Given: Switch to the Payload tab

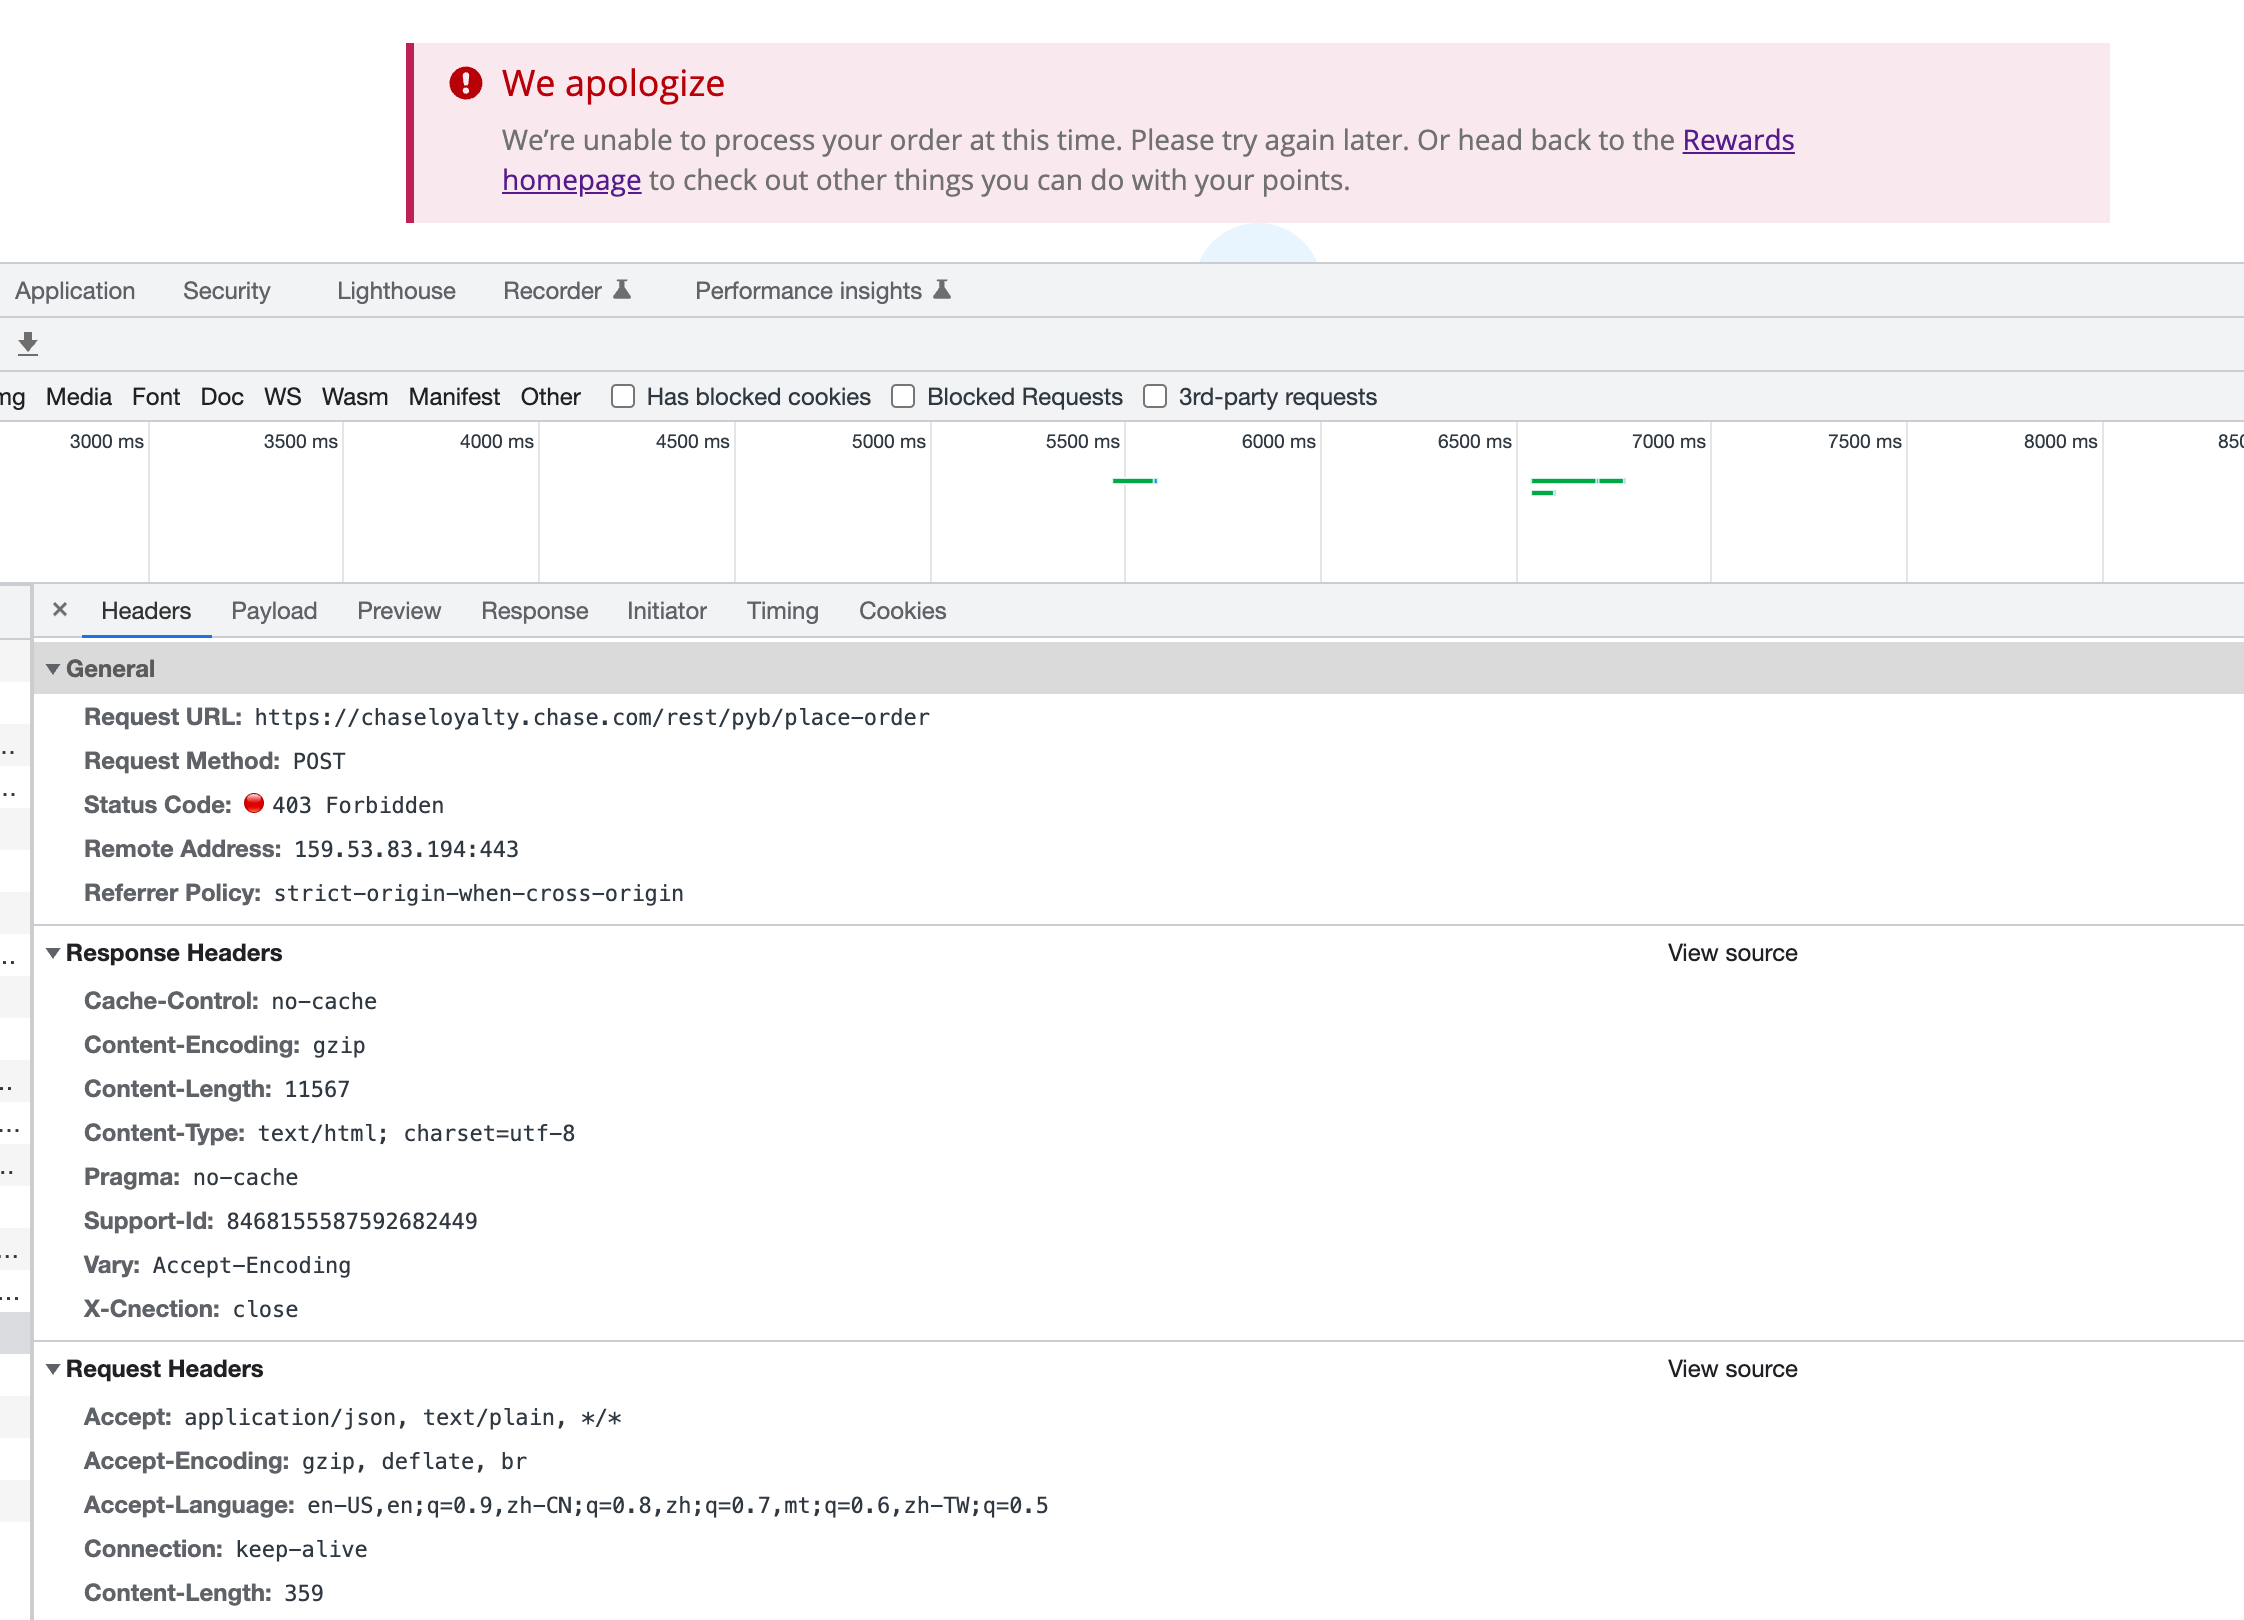Looking at the screenshot, I should pyautogui.click(x=274, y=611).
